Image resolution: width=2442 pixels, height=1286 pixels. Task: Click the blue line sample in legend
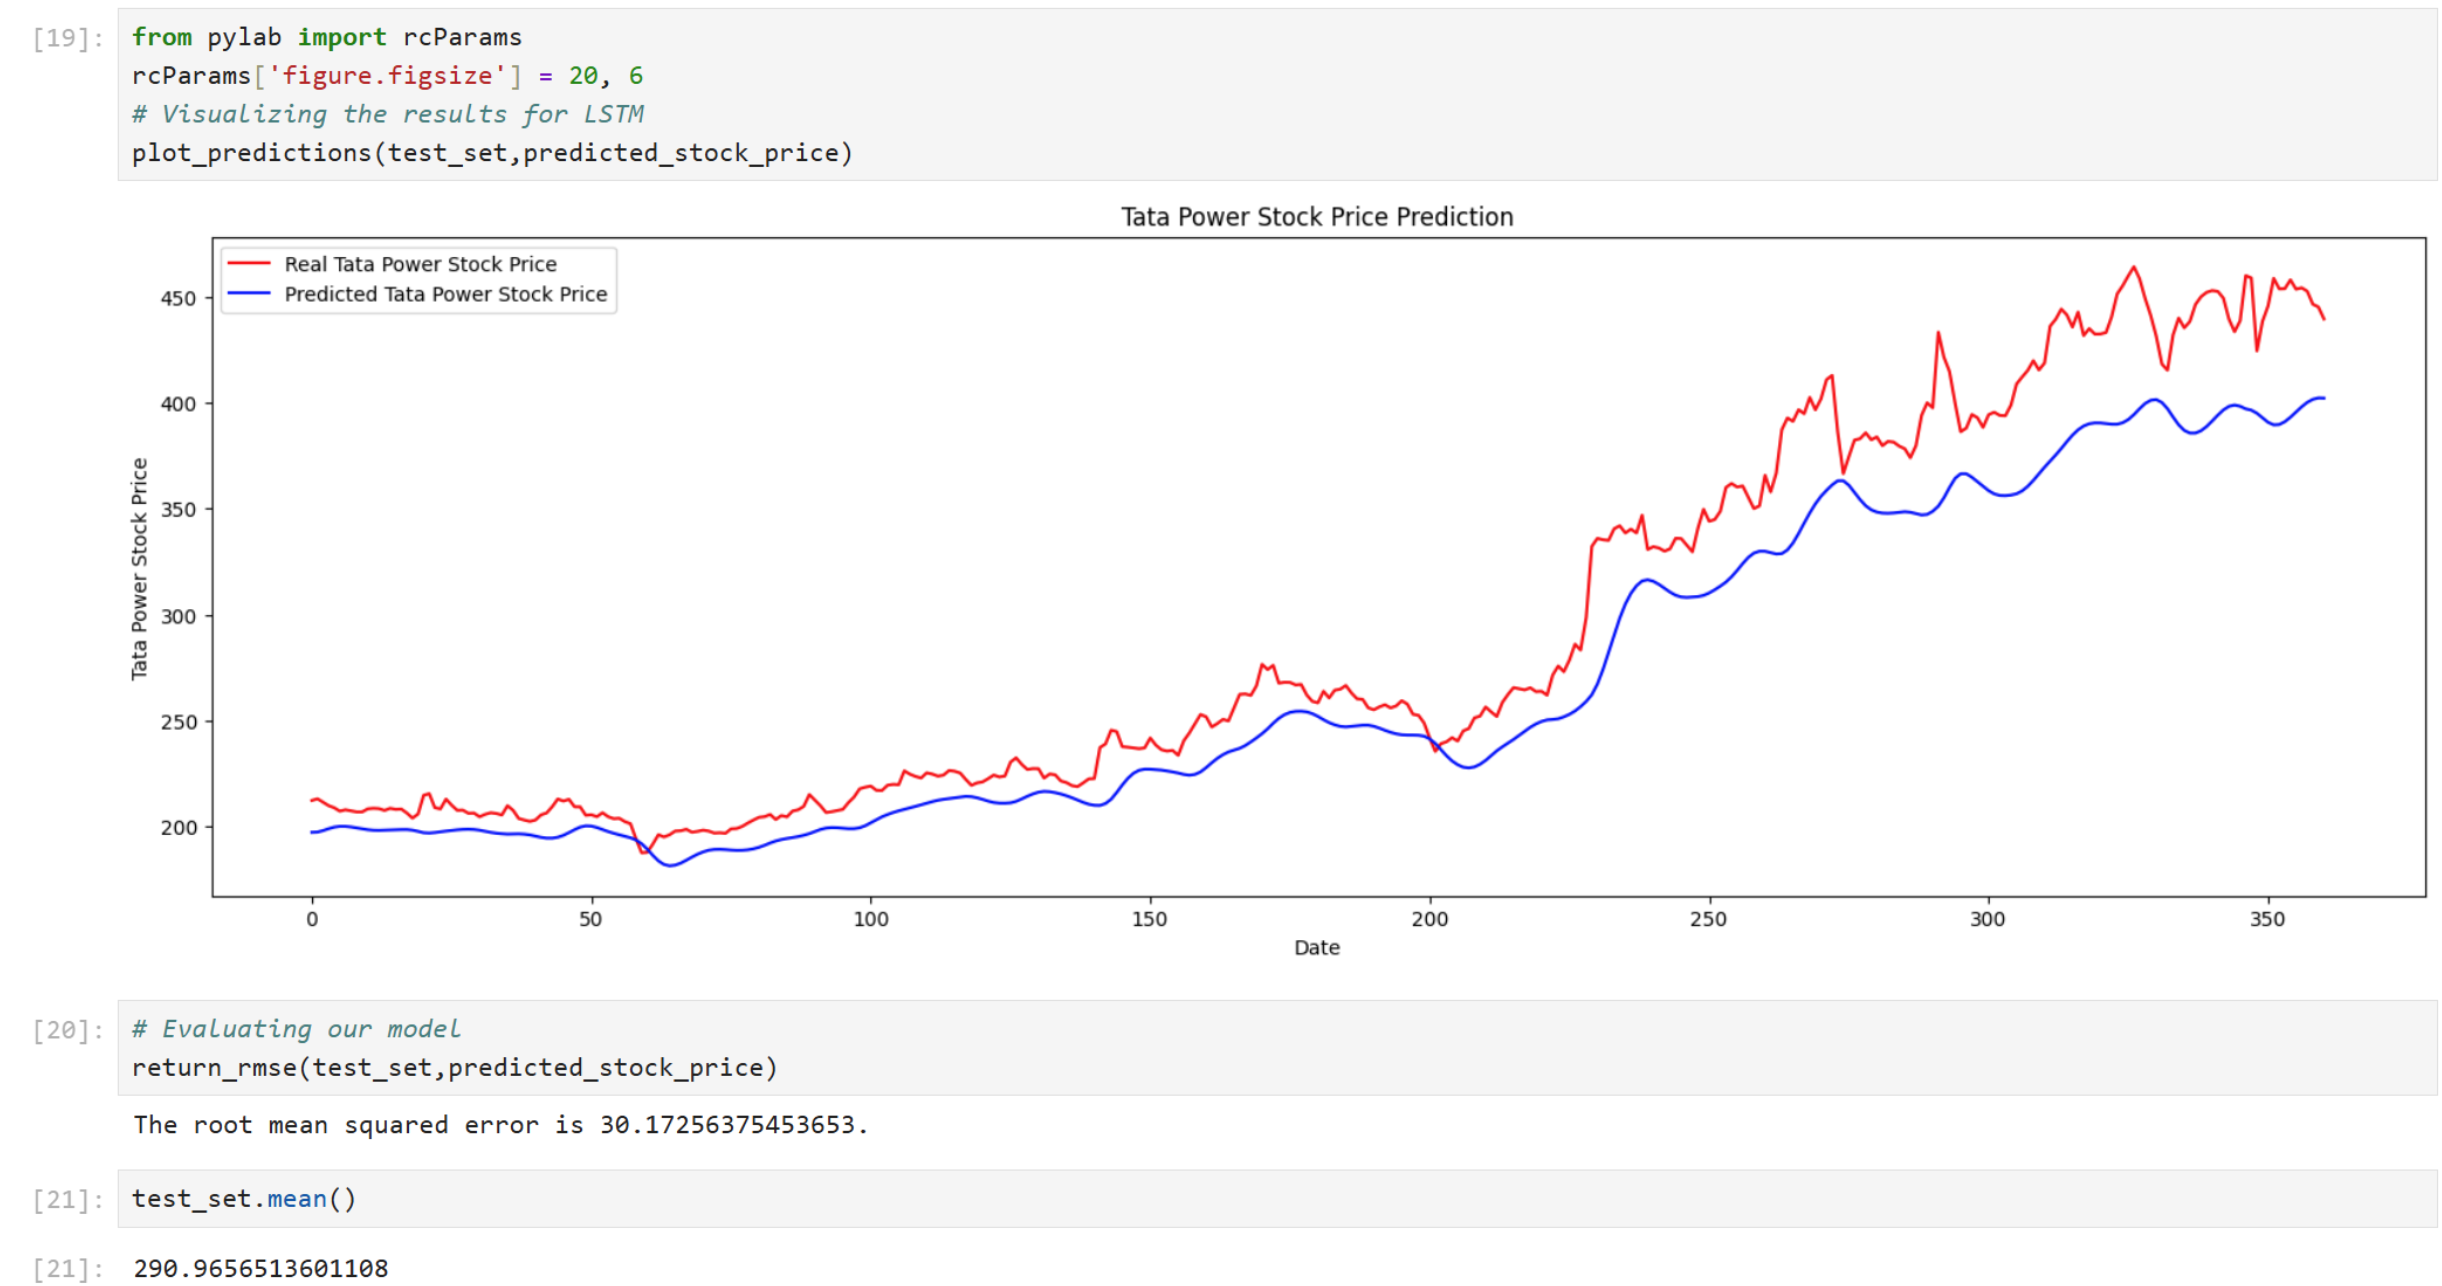pyautogui.click(x=250, y=294)
